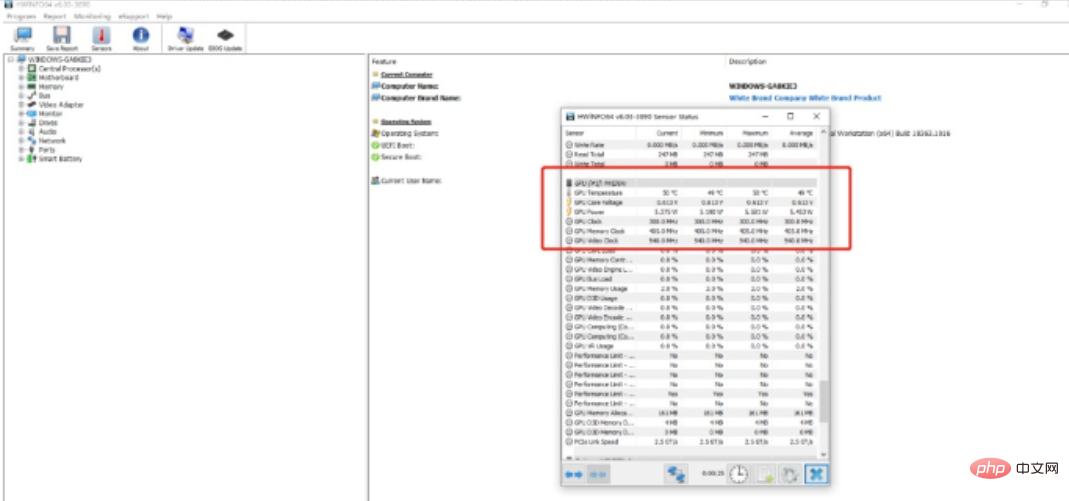Select the GPU Video Clock sensor row
Viewport: 1069px width, 501px height.
point(691,241)
